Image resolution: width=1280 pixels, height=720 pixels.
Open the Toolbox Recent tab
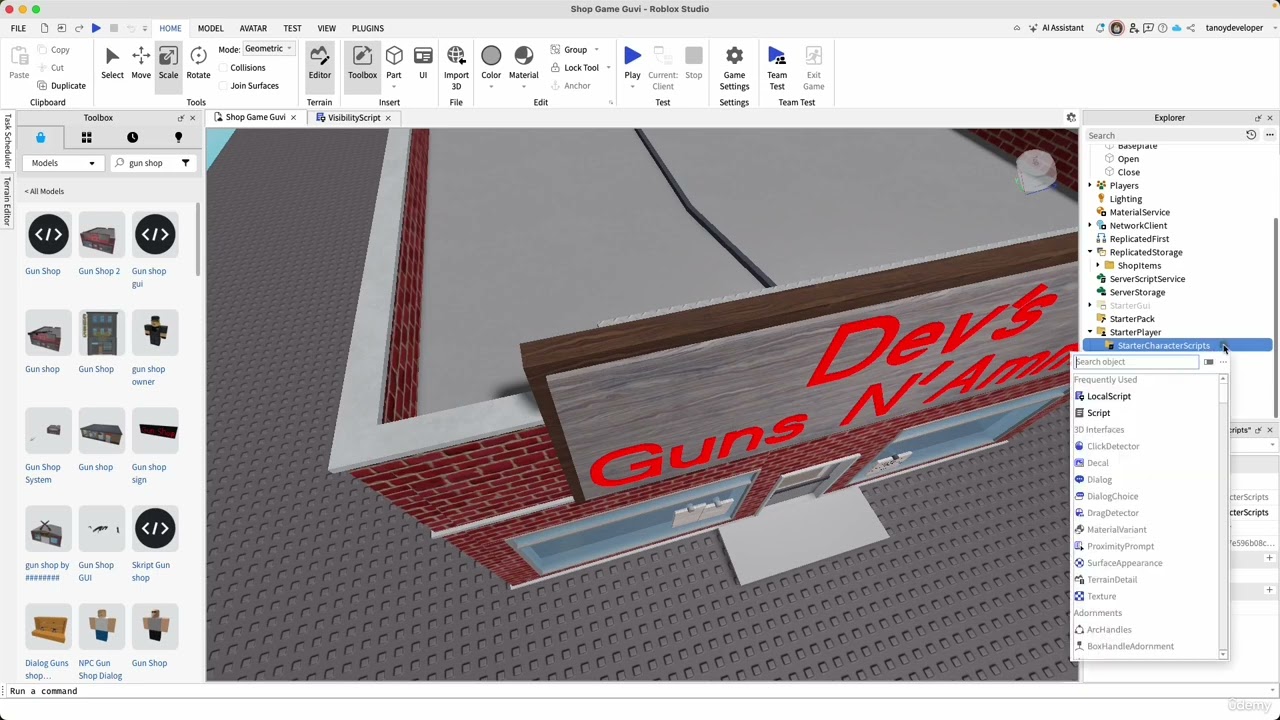(x=132, y=138)
